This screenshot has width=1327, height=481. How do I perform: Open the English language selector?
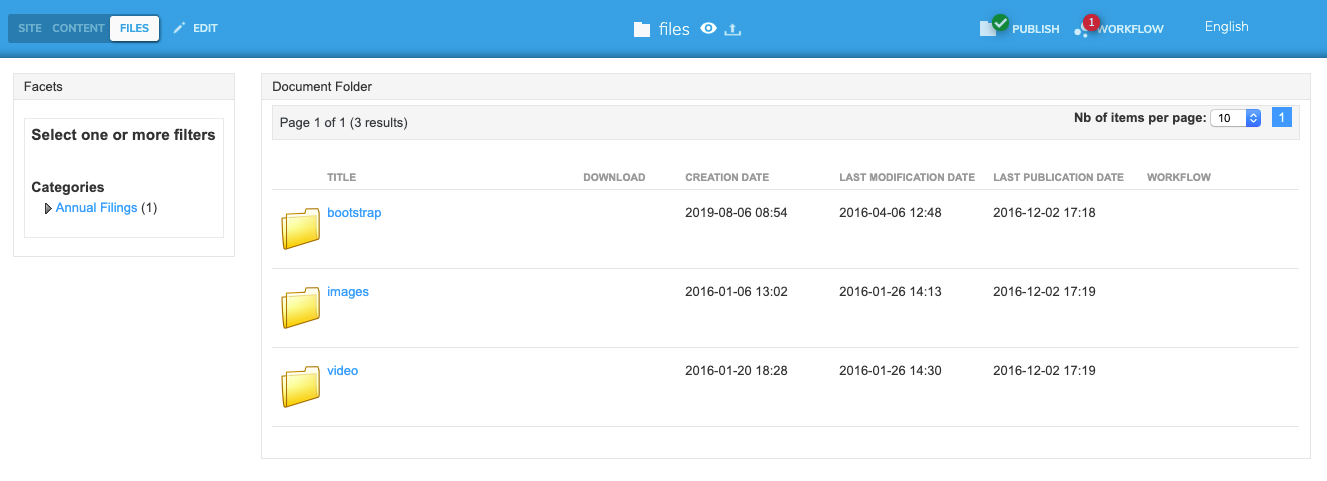[1226, 27]
